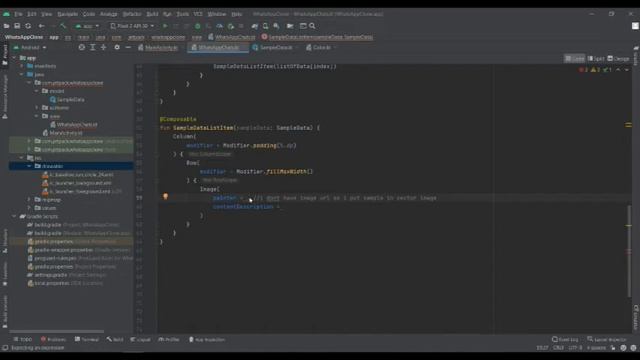Expand the manifests folder
The image size is (640, 360).
click(x=22, y=66)
